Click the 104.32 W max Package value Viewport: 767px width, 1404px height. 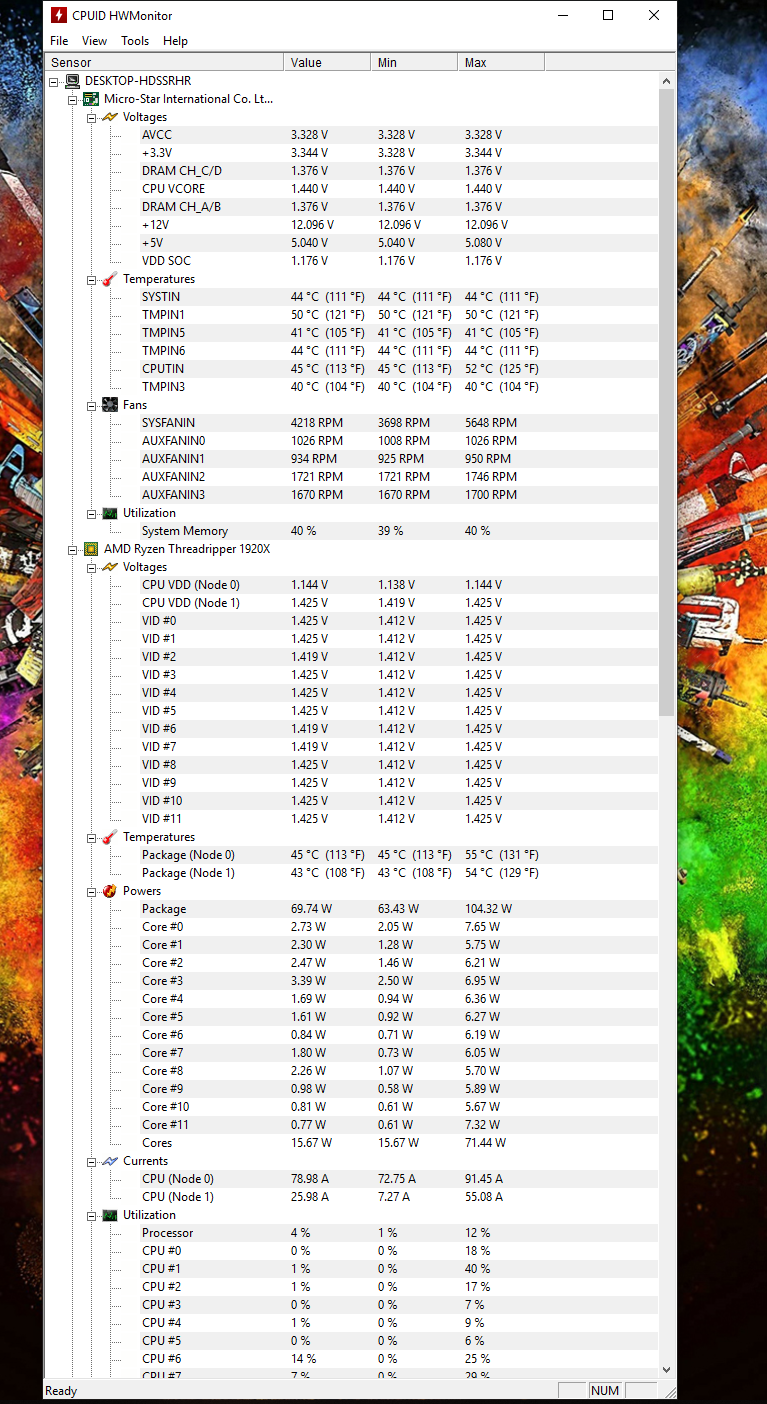click(x=488, y=909)
